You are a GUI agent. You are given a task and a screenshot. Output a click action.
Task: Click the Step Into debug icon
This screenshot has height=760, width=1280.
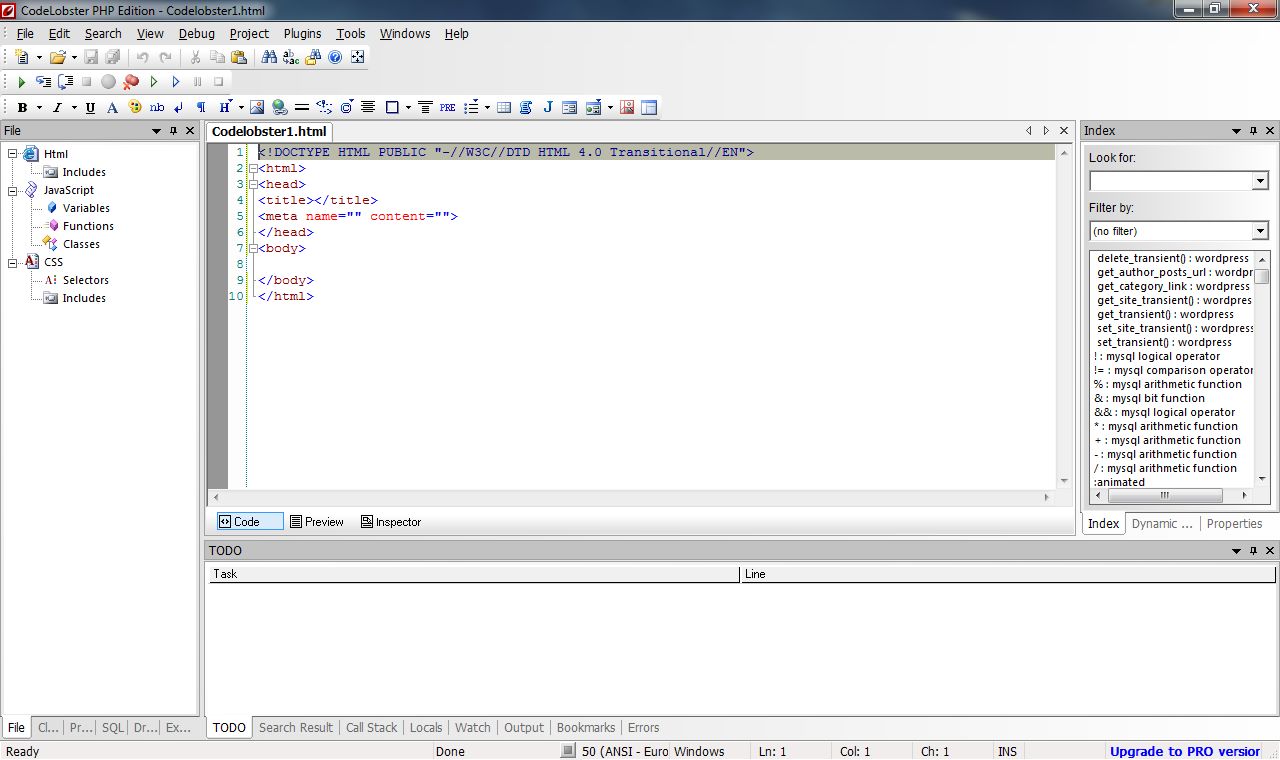tap(43, 82)
